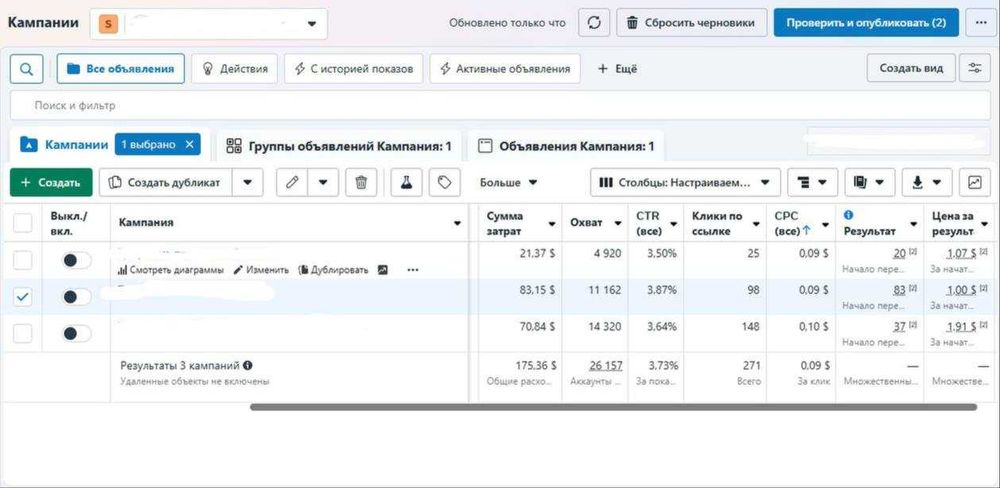Click the refresh data icon button

594,23
